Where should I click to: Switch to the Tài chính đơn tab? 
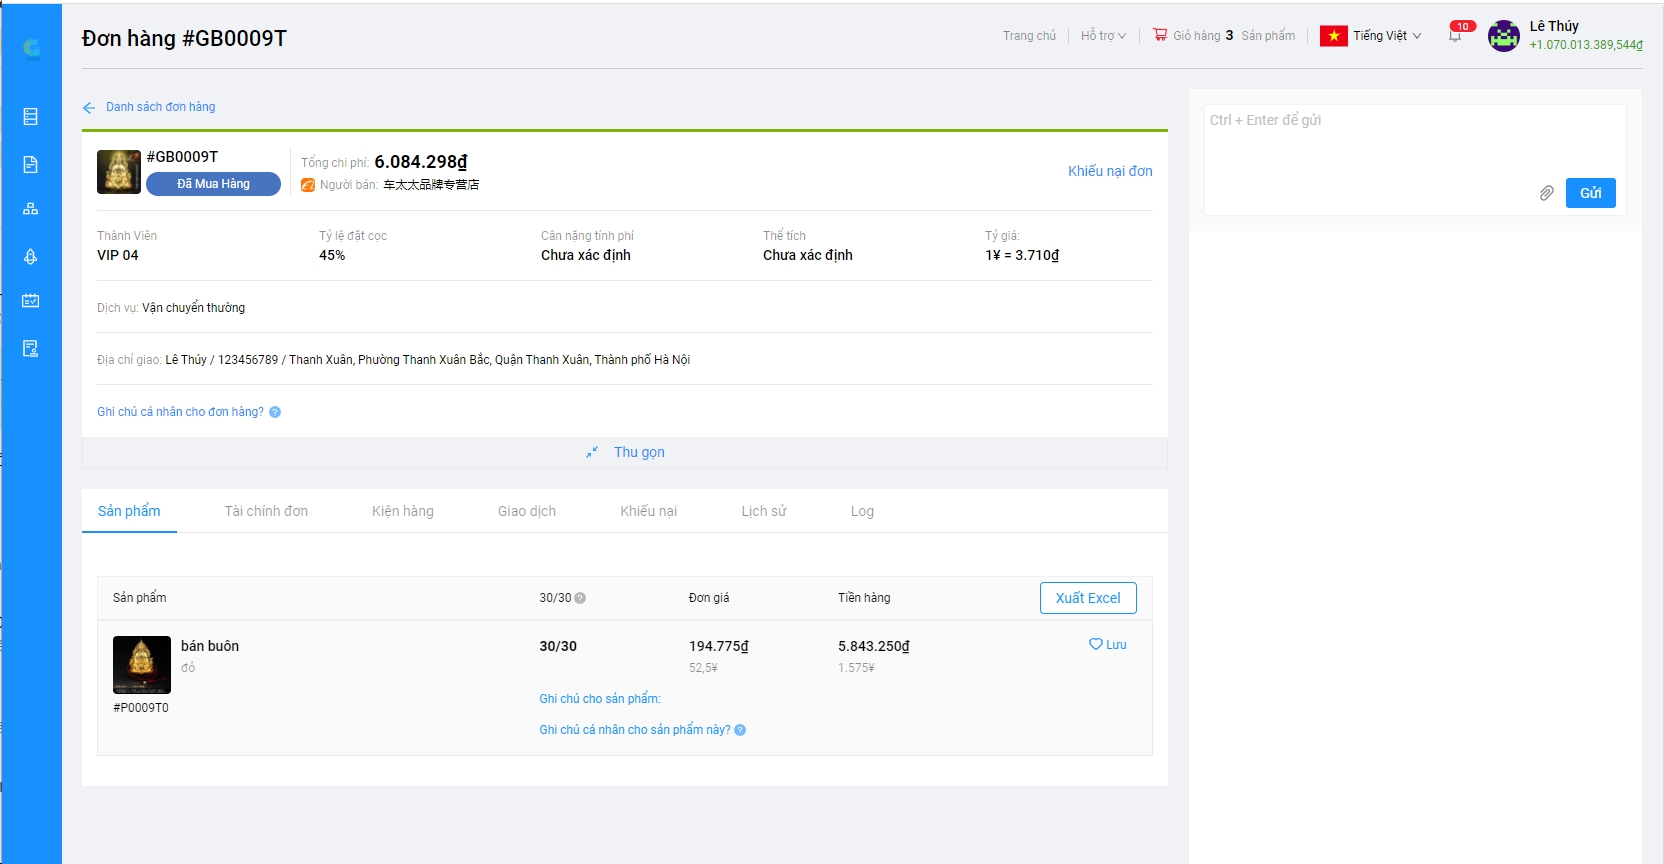coord(266,511)
